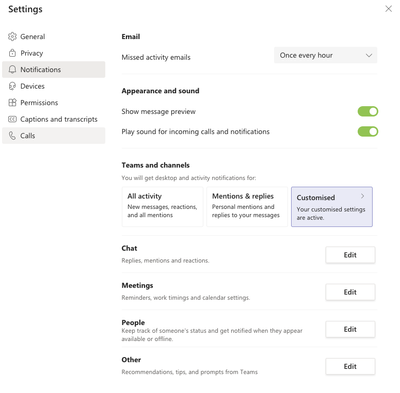
Task: Click the Notifications bell icon
Action: 12,69
